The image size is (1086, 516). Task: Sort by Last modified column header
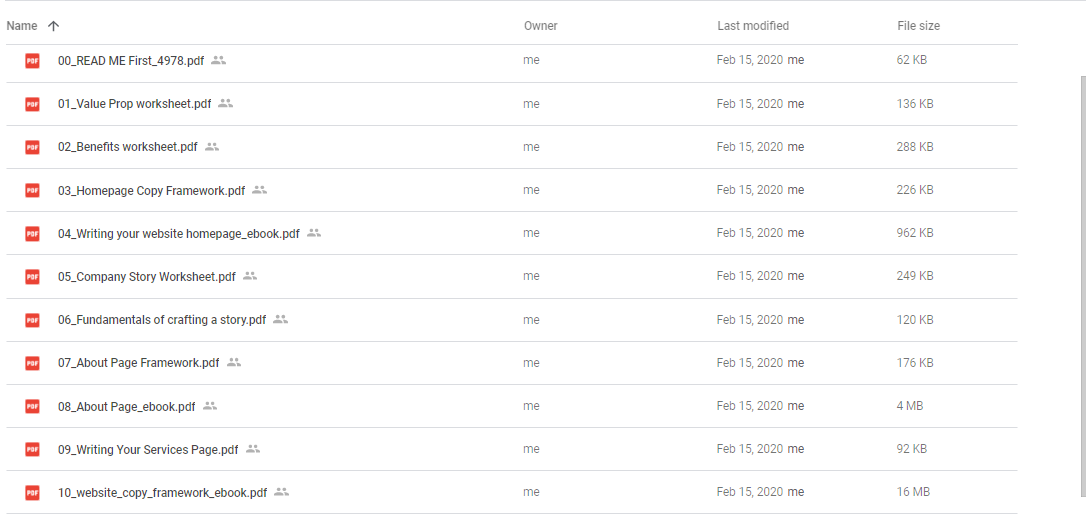(x=752, y=26)
